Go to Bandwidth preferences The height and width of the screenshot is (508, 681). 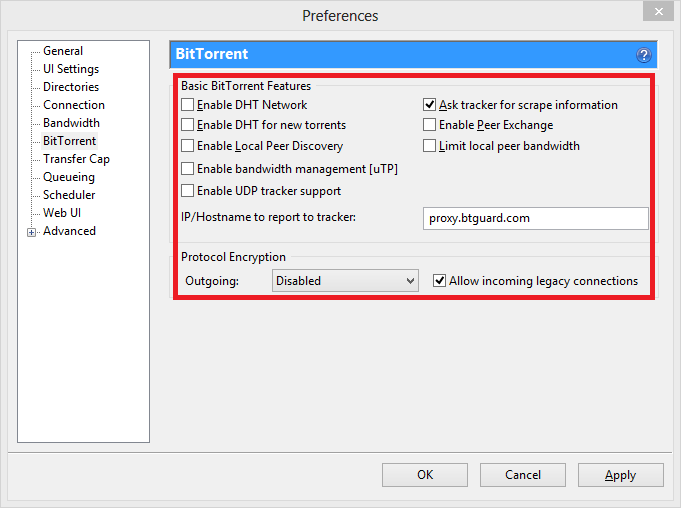click(x=71, y=123)
